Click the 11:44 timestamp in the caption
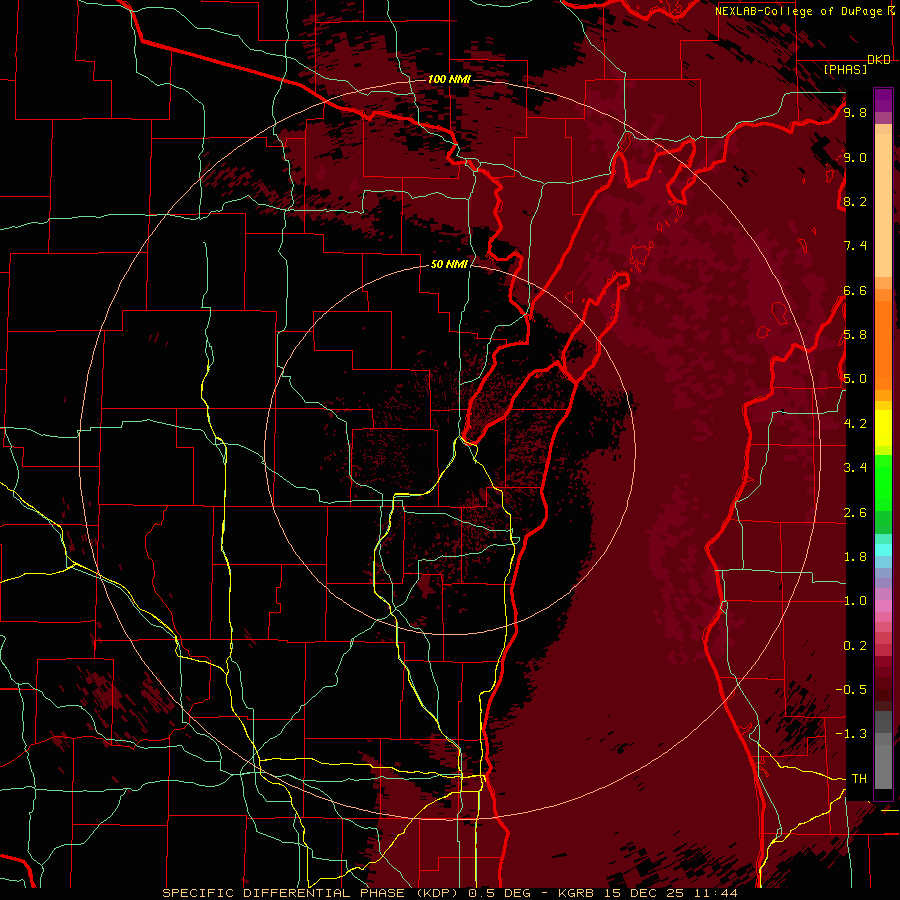900x900 pixels. coord(718,893)
